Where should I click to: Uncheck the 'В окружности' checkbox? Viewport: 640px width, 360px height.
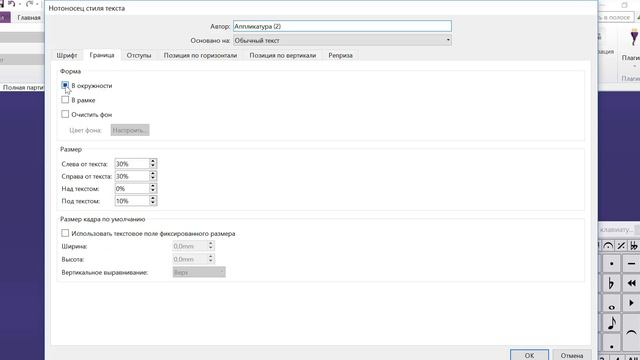tap(65, 85)
